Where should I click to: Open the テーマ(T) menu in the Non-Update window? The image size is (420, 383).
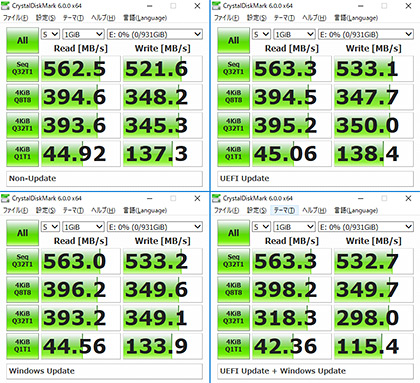click(x=73, y=18)
